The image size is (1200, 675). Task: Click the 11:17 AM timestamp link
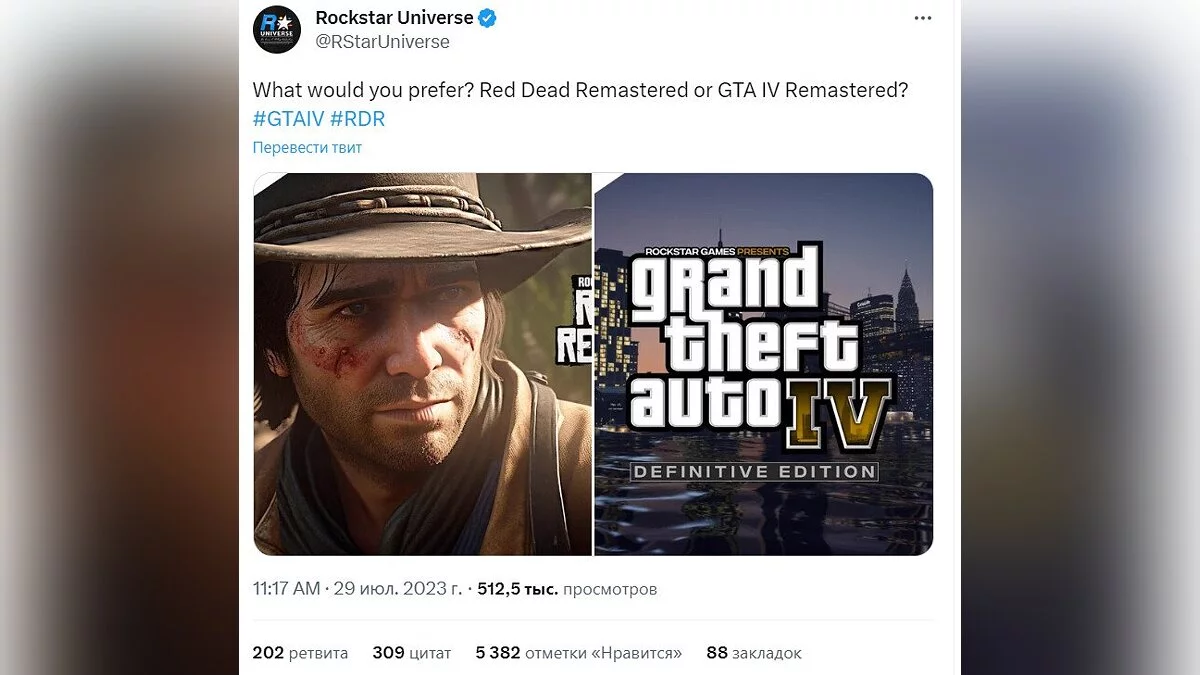pos(286,589)
